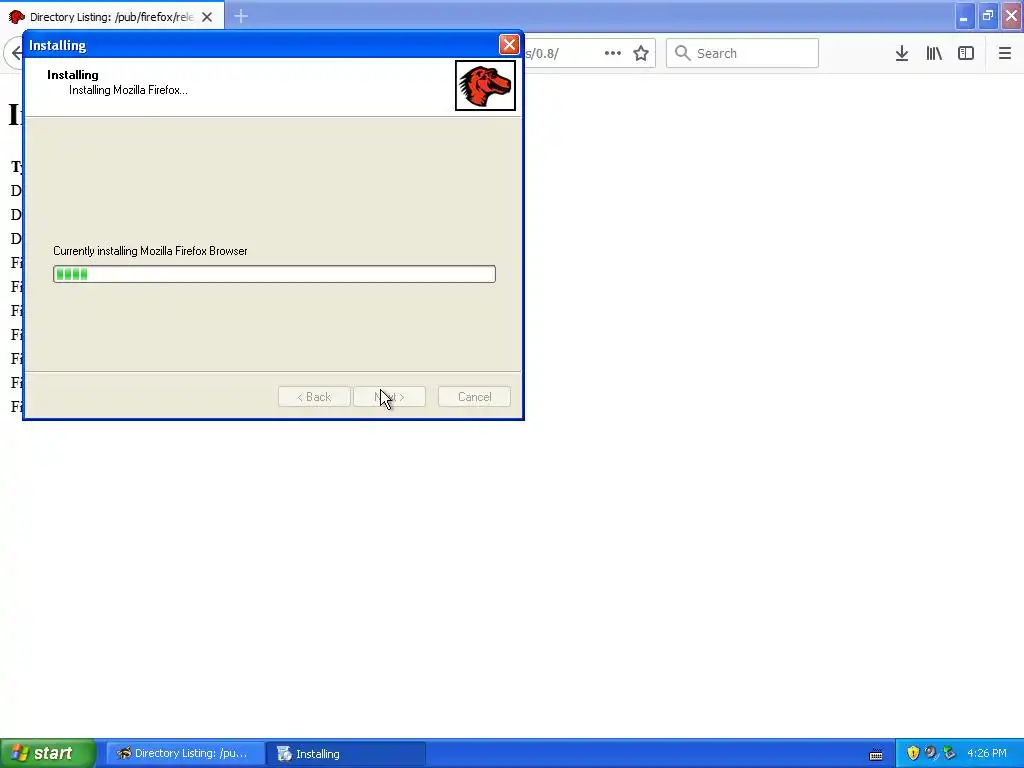Close the Directory Listing tab

coord(207,17)
